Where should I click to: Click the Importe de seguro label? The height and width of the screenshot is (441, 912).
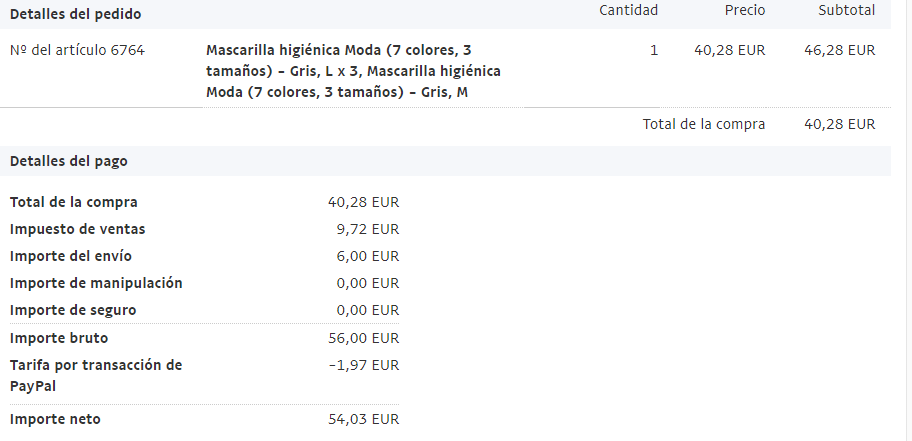[x=73, y=310]
